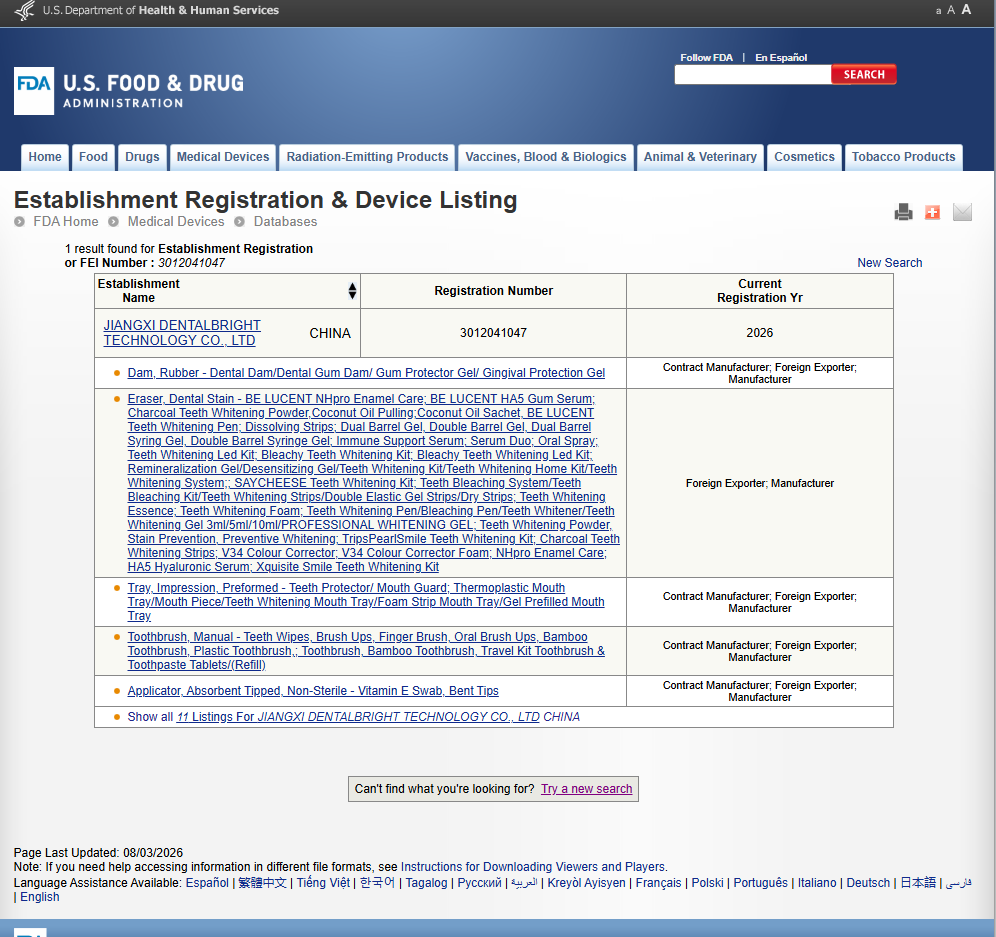Open Instructions for Downloading Viewers link

tap(532, 867)
